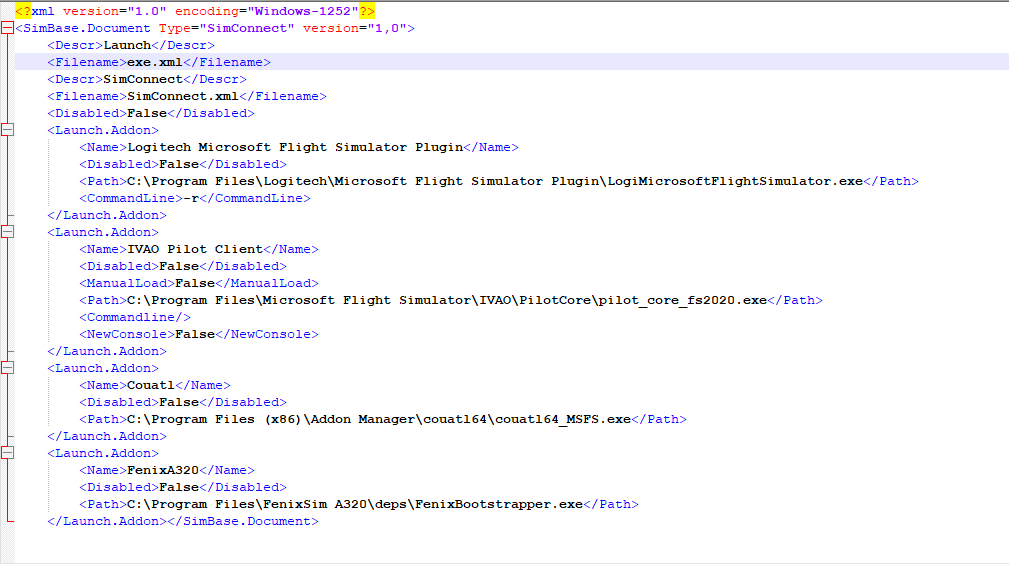This screenshot has width=1009, height=565.
Task: Click the NewConsole False line
Action: pos(199,334)
